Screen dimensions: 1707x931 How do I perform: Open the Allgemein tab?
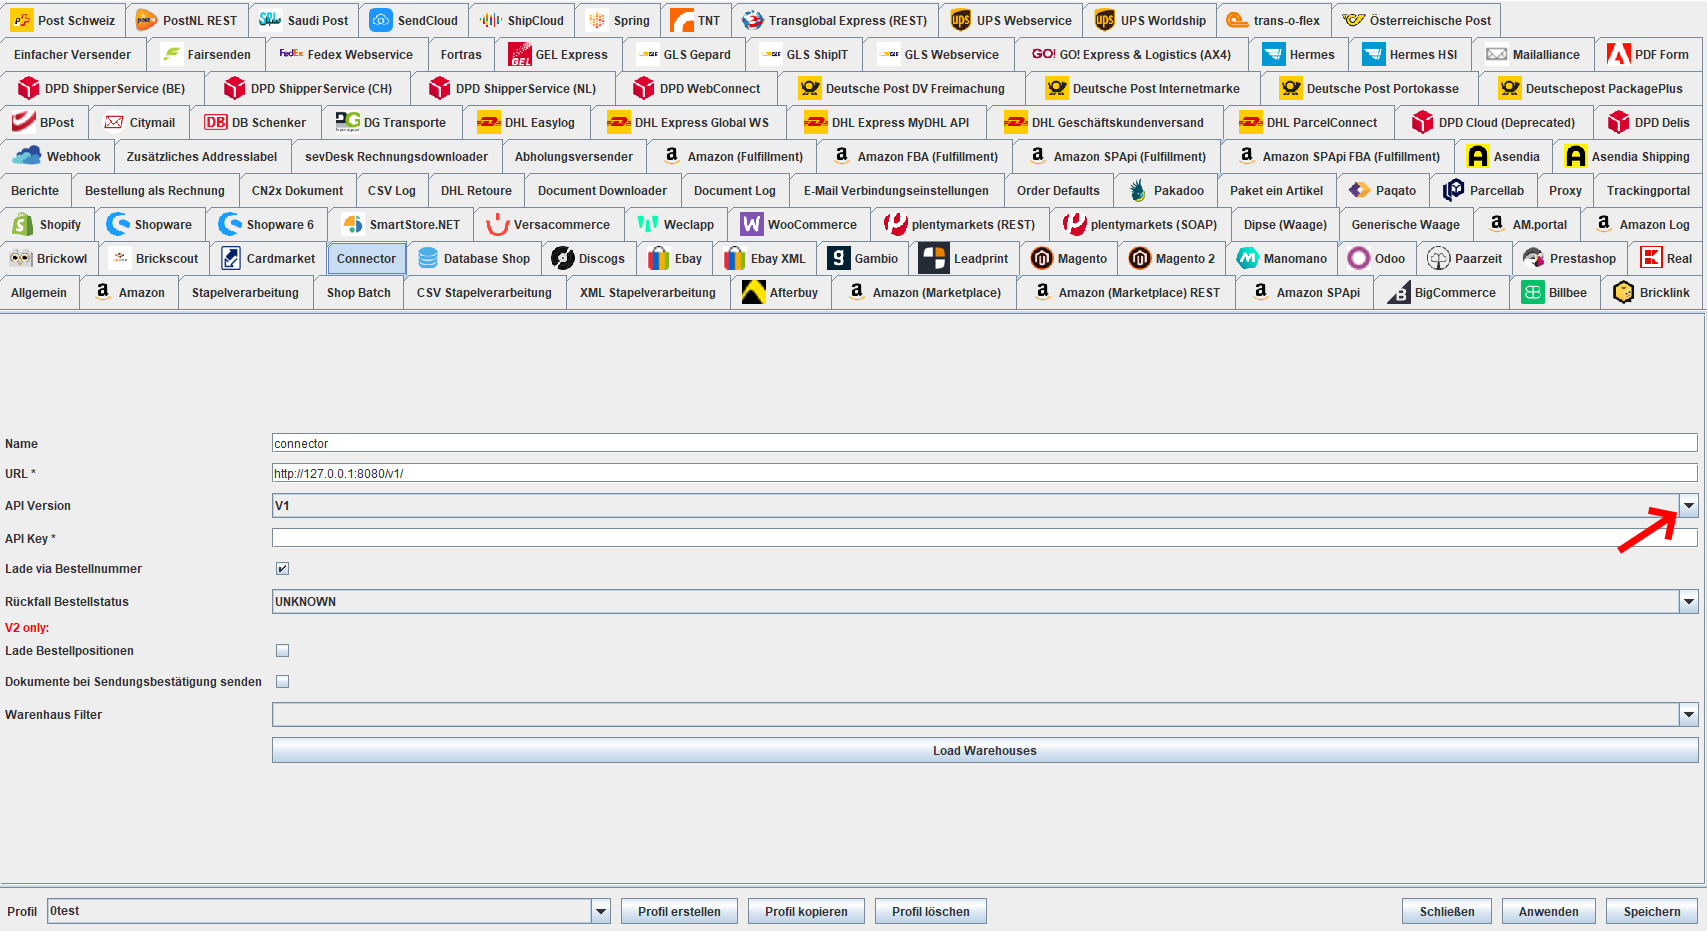coord(39,292)
